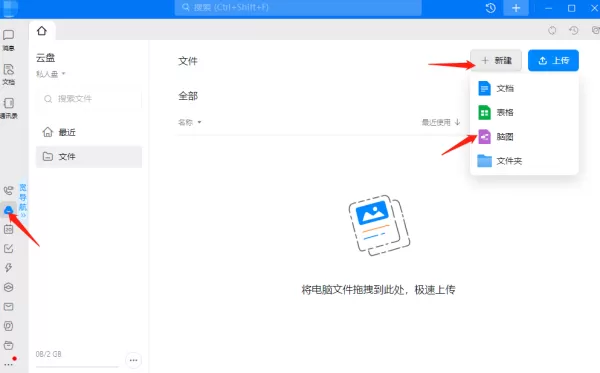This screenshot has width=600, height=373.
Task: Expand the 私人盘 drive dropdown
Action: click(x=51, y=73)
